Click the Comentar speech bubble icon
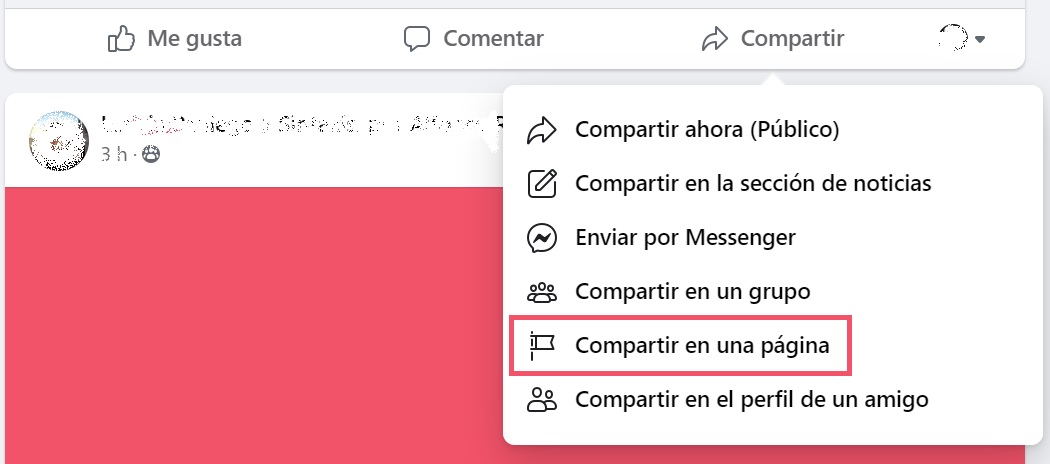The image size is (1050, 464). click(416, 39)
